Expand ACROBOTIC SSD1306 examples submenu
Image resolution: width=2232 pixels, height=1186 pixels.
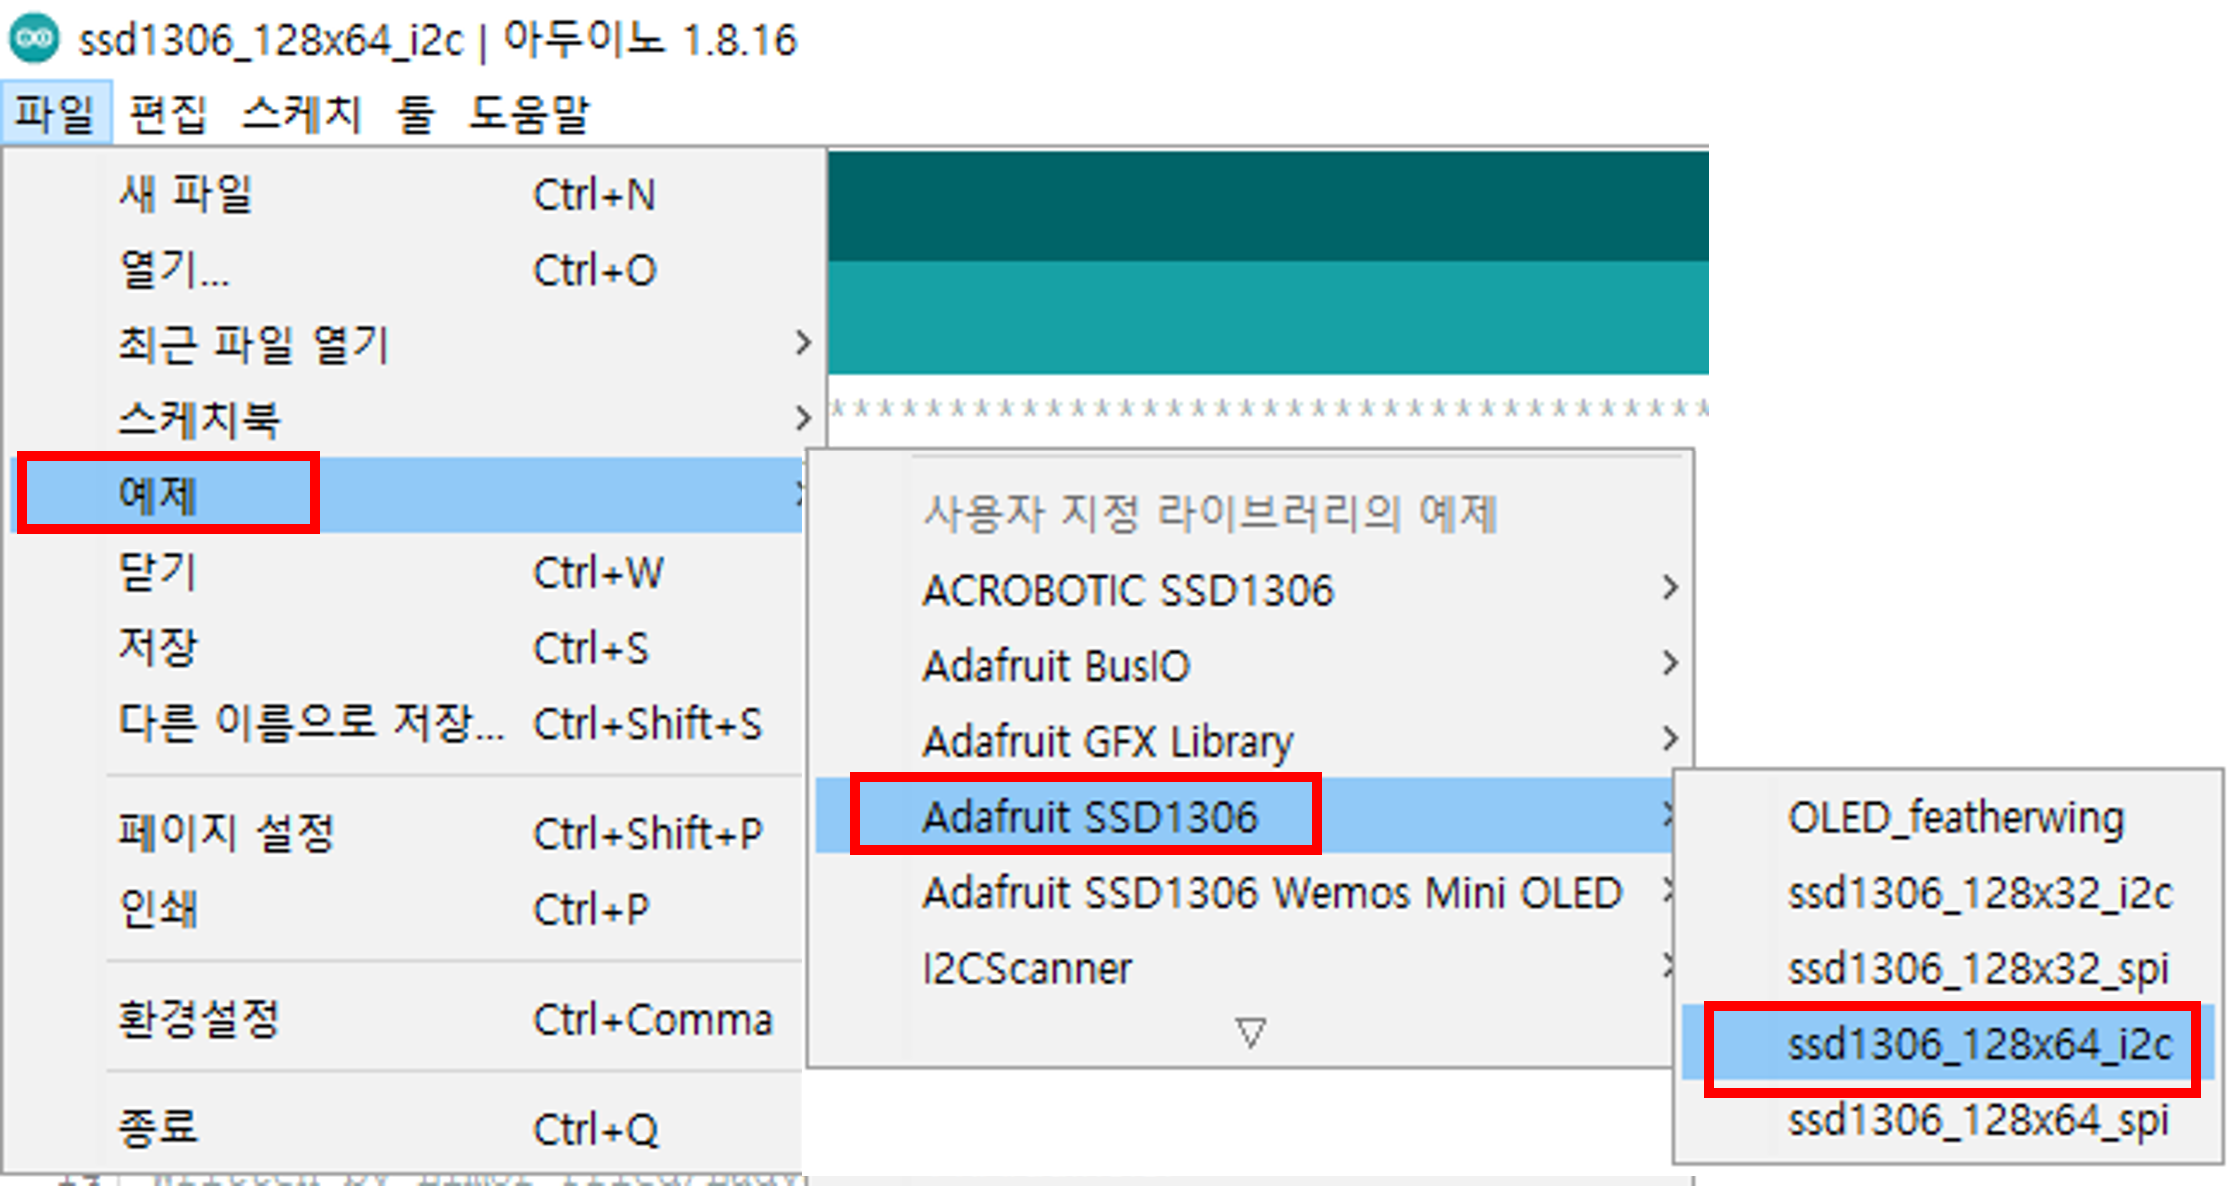click(x=1128, y=590)
